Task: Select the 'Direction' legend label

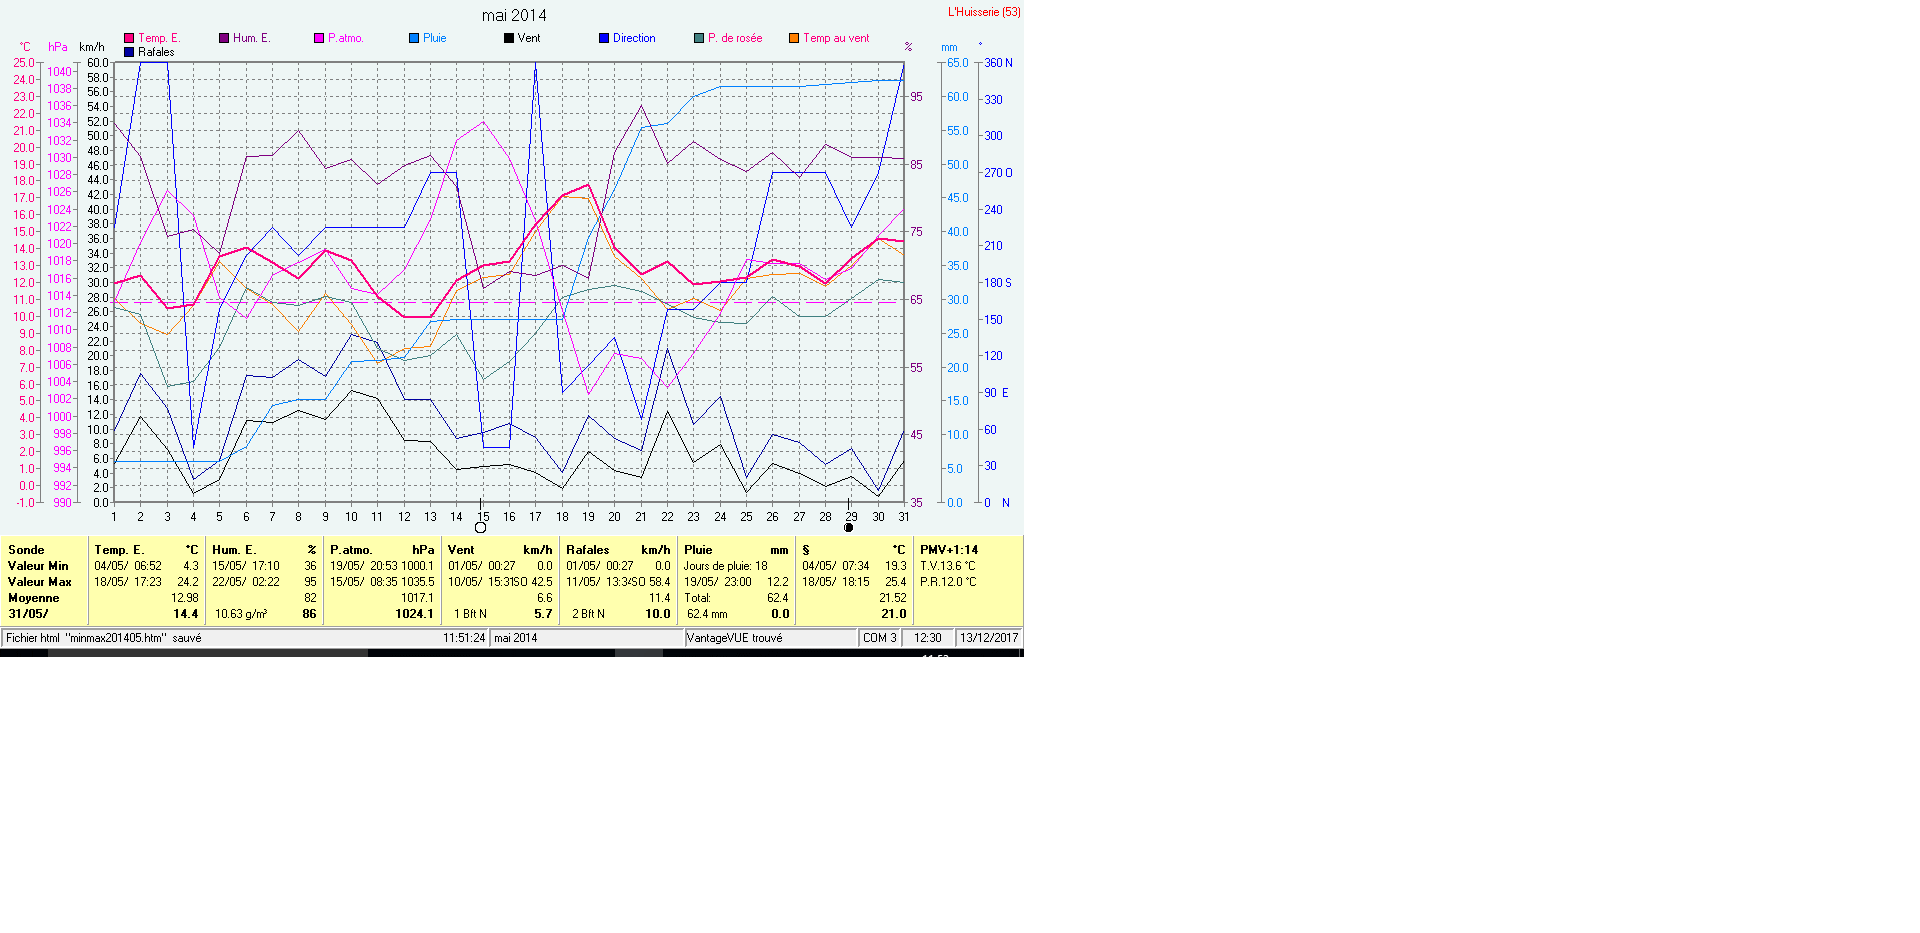Action: [x=634, y=38]
